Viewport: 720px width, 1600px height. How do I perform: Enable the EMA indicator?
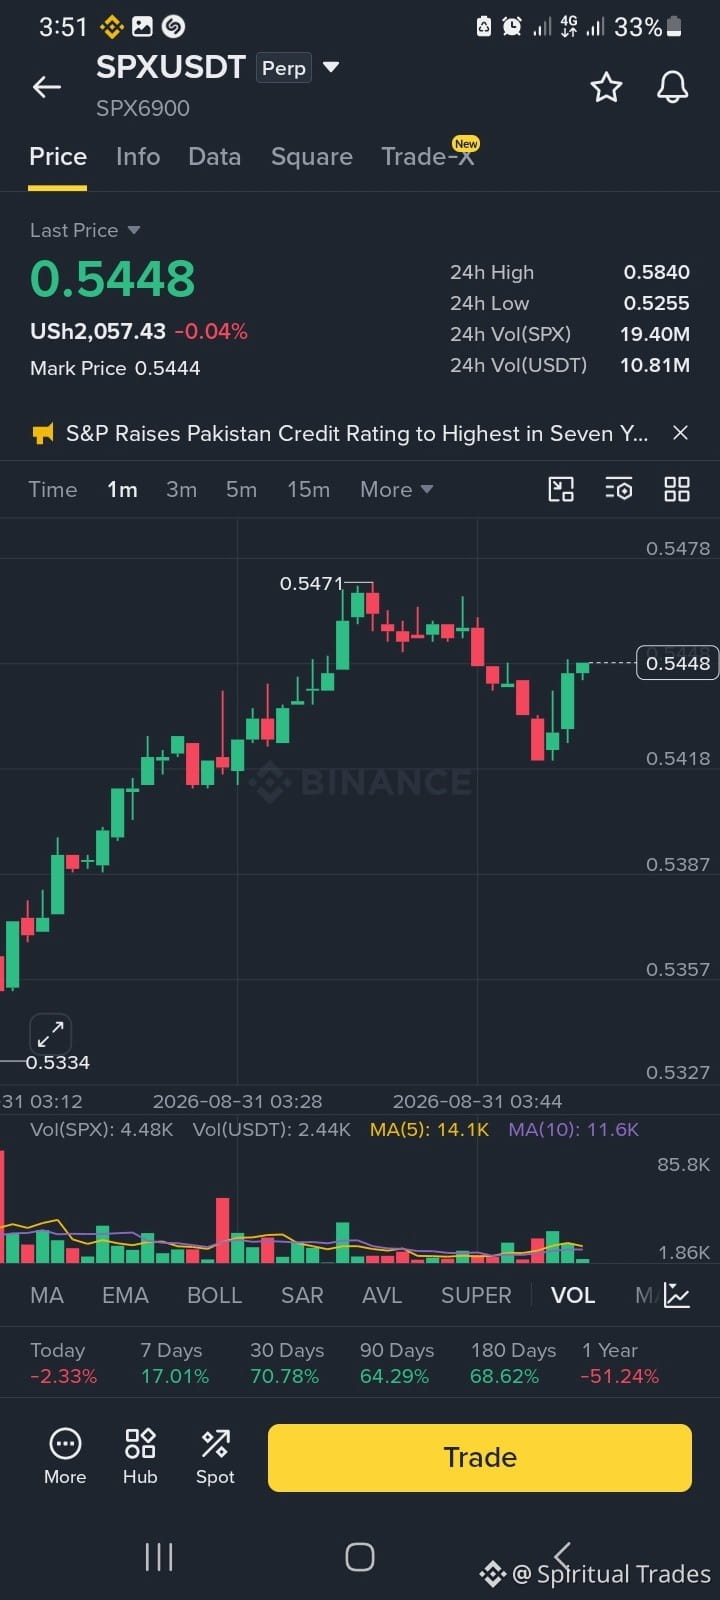tap(125, 1295)
